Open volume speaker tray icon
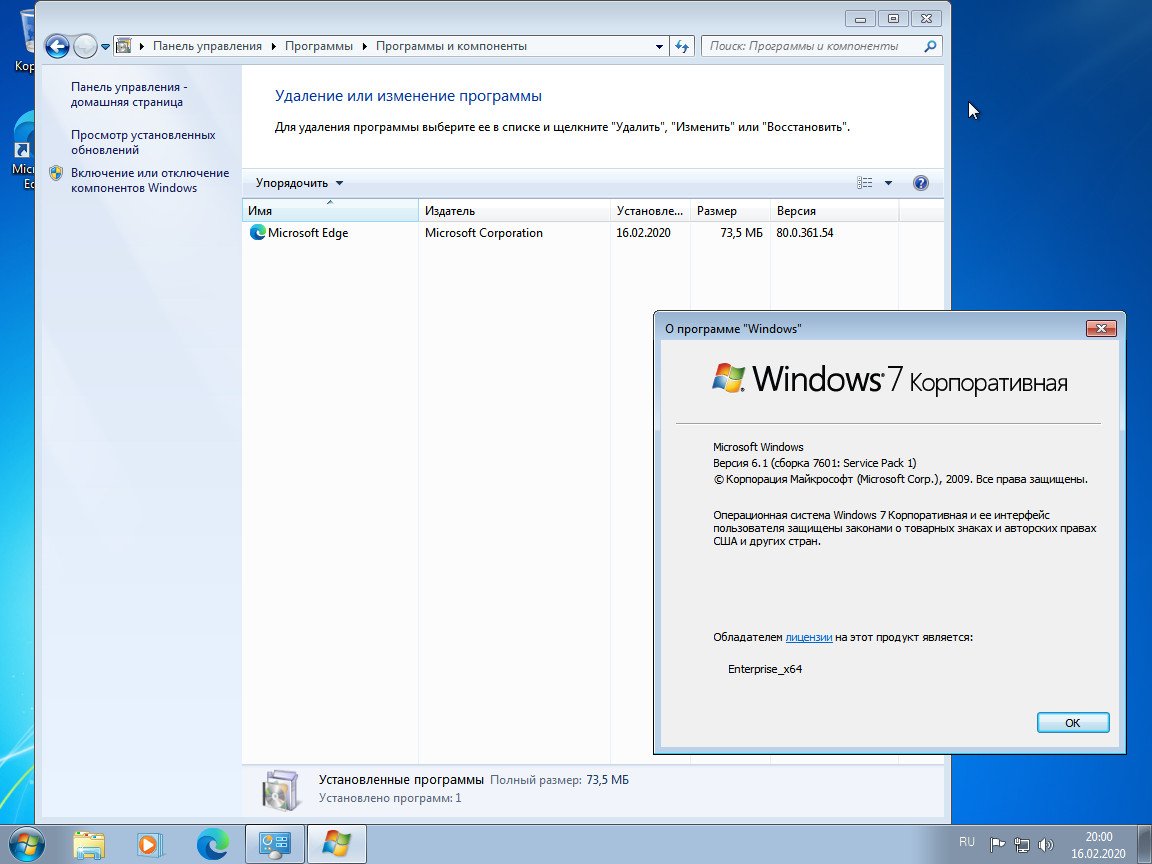This screenshot has width=1152, height=864. point(1046,845)
